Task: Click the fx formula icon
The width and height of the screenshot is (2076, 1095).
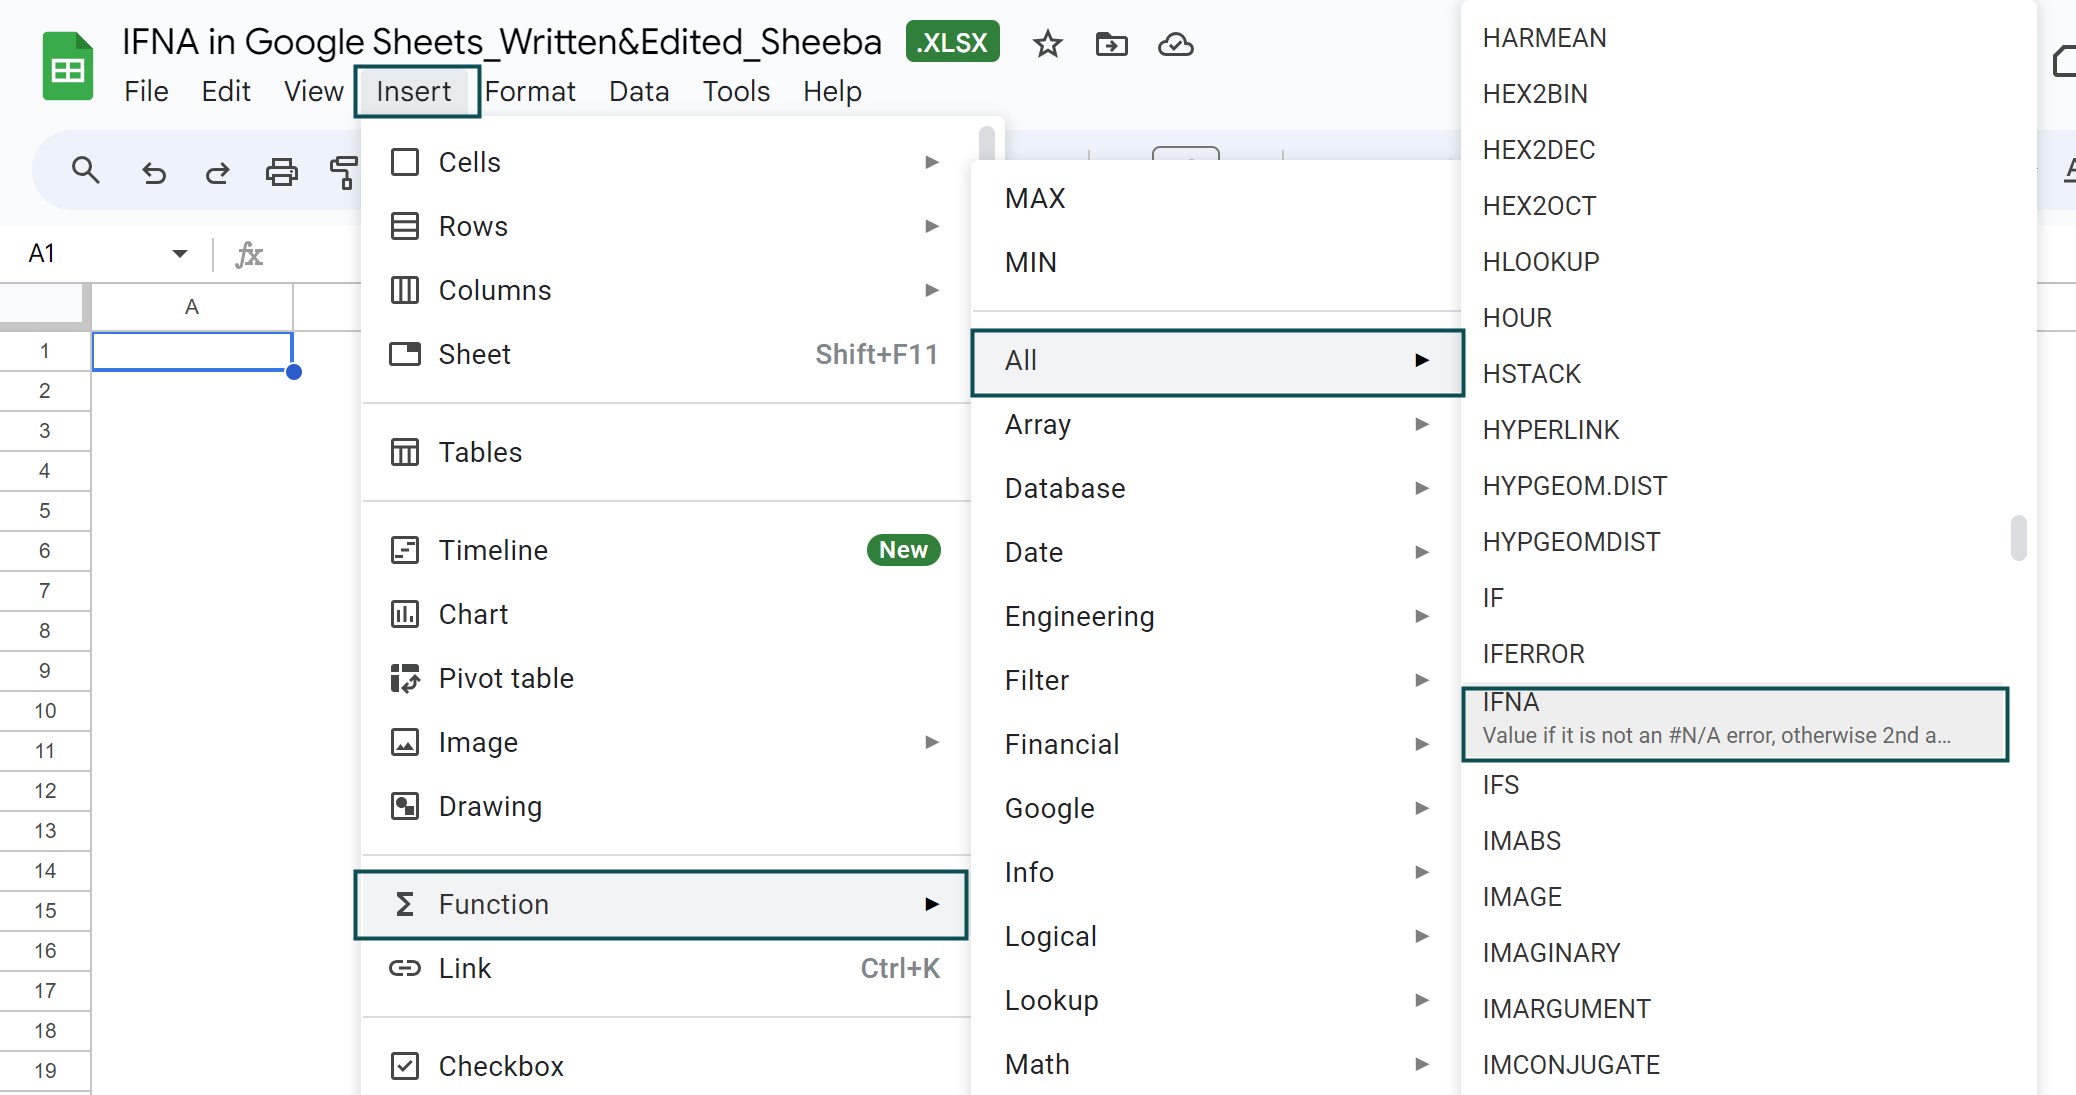Action: click(x=249, y=254)
